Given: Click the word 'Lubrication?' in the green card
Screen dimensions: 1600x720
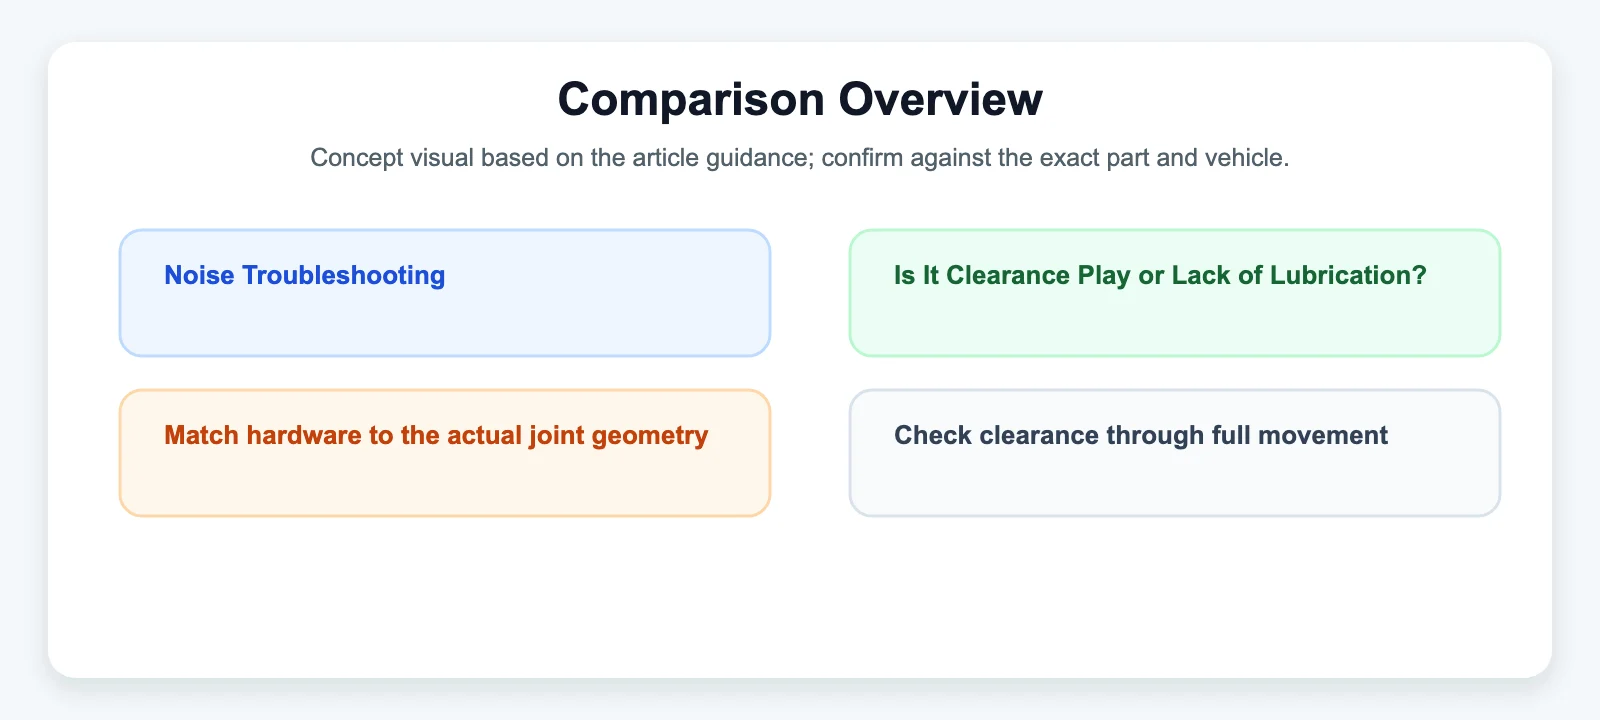Looking at the screenshot, I should point(1348,275).
